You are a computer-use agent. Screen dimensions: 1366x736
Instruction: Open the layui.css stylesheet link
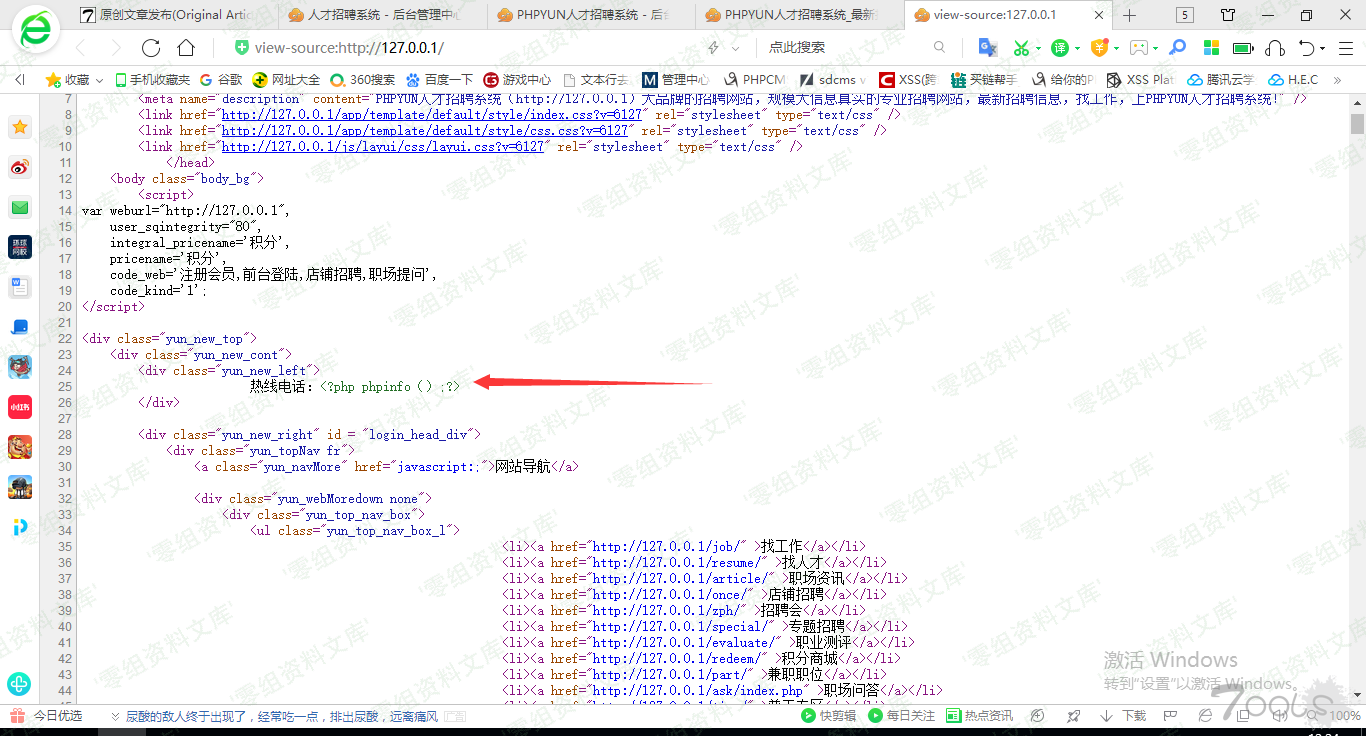[382, 147]
